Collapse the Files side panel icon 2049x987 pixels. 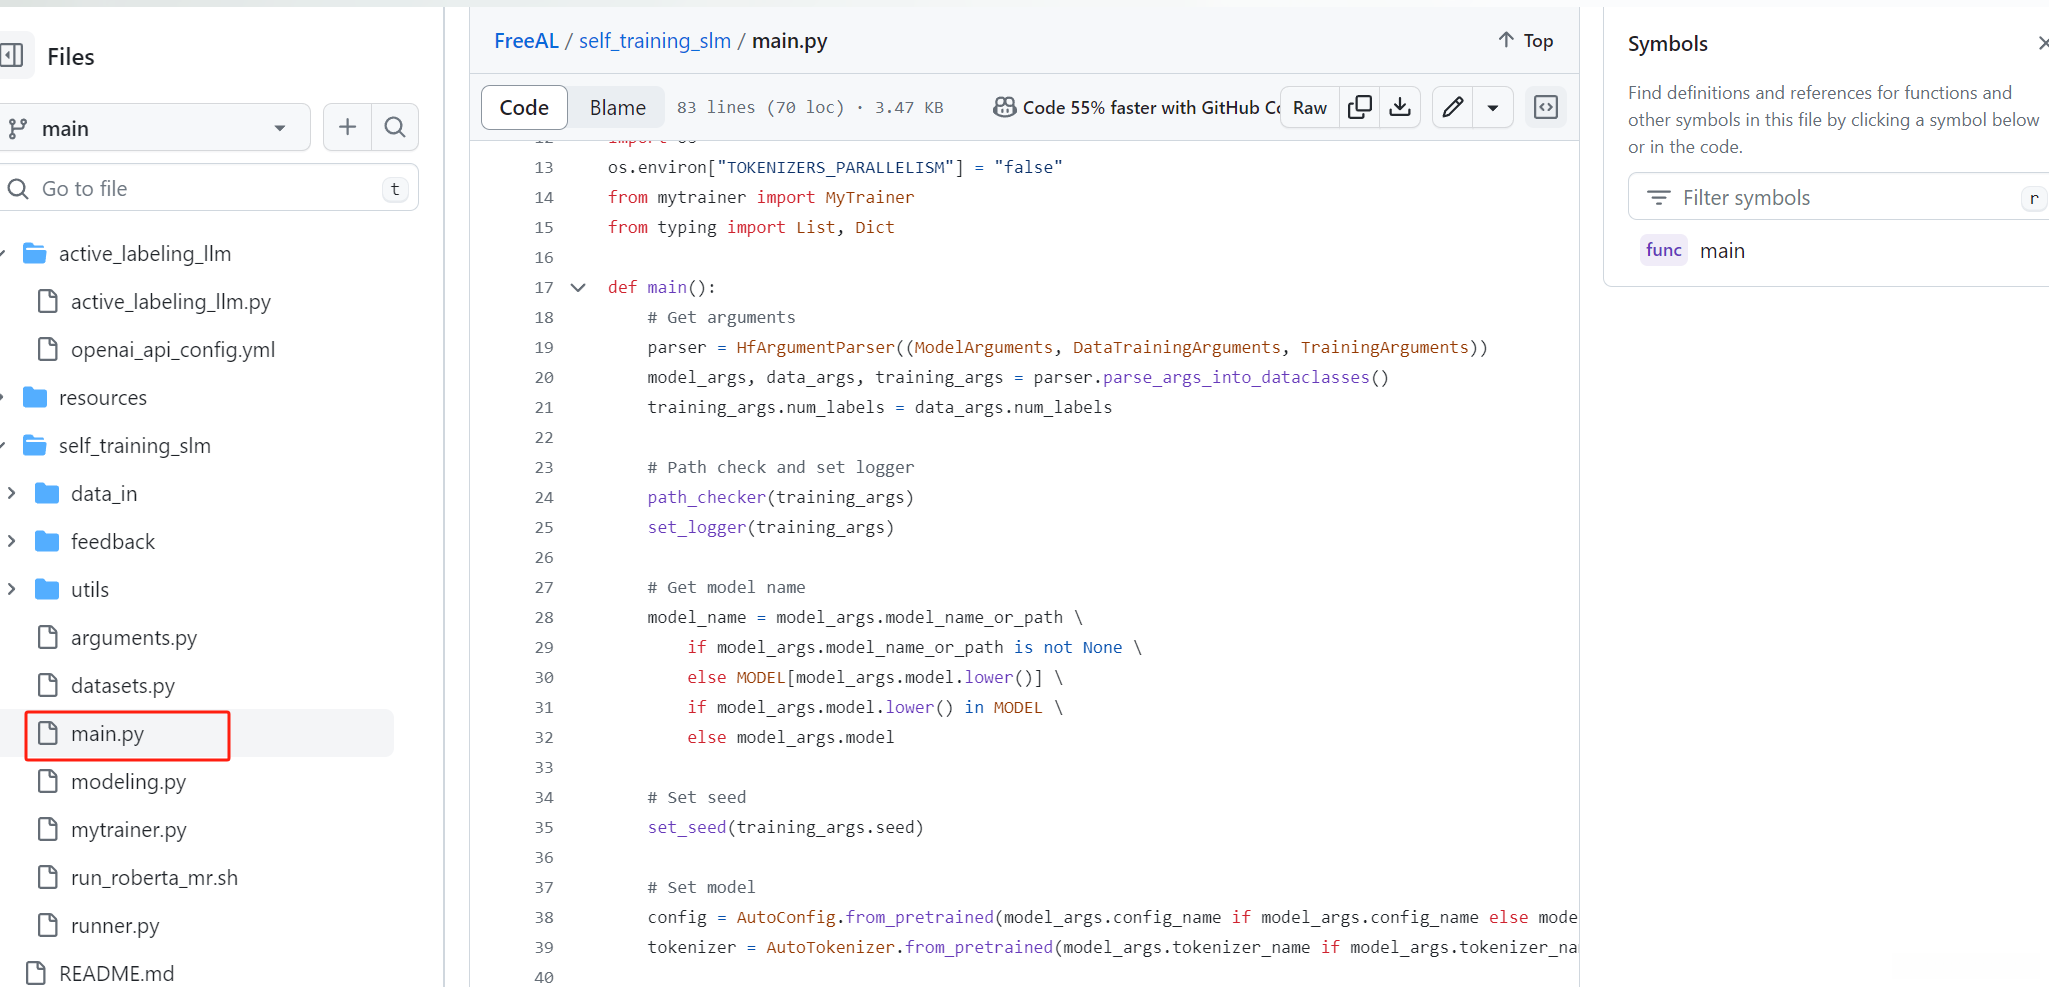12,55
